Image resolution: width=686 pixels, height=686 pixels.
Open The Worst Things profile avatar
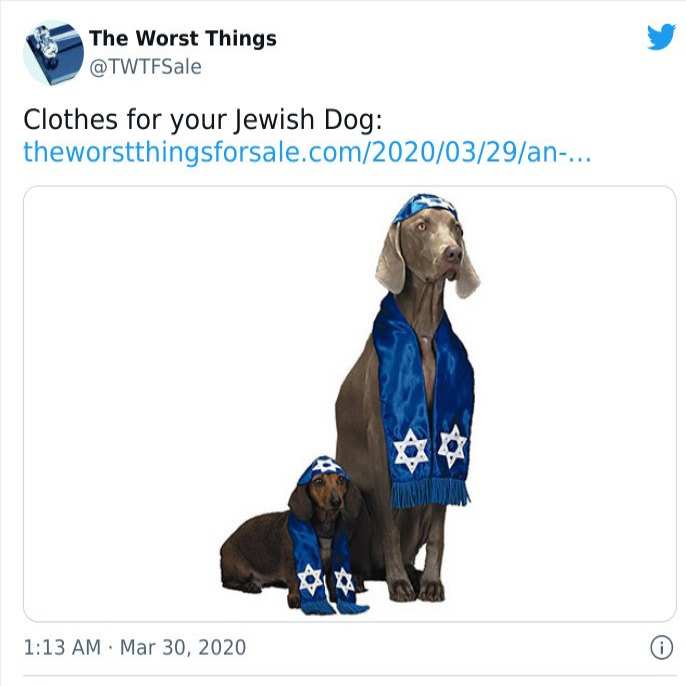coord(53,53)
